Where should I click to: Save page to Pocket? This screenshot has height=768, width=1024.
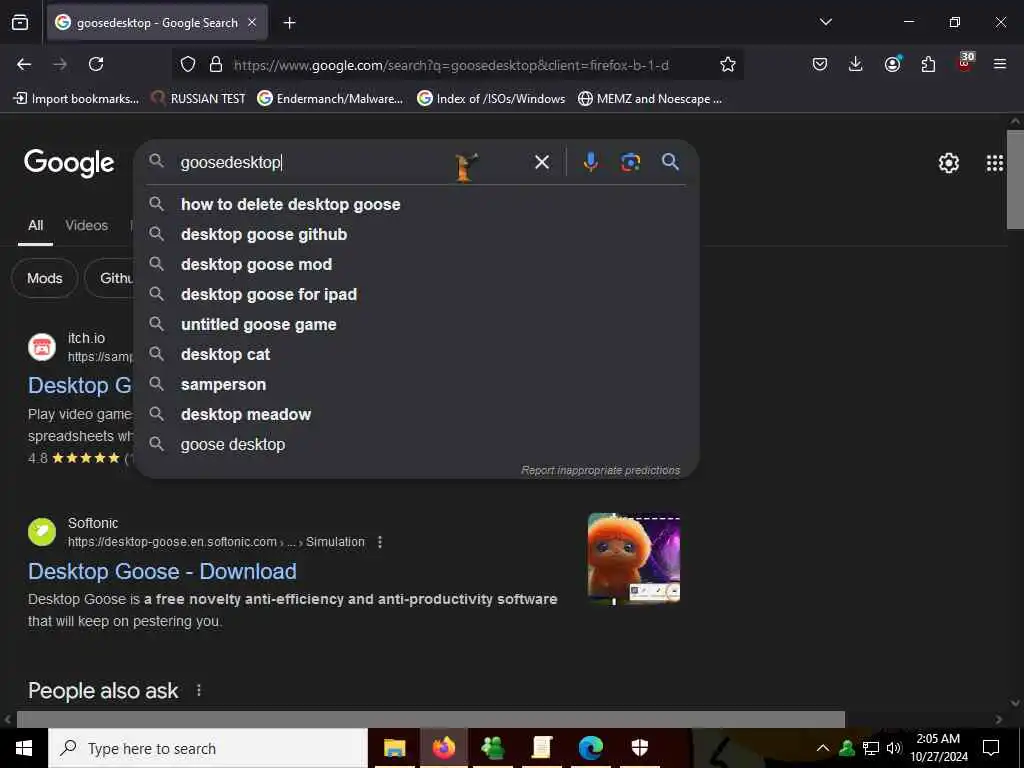click(x=820, y=64)
